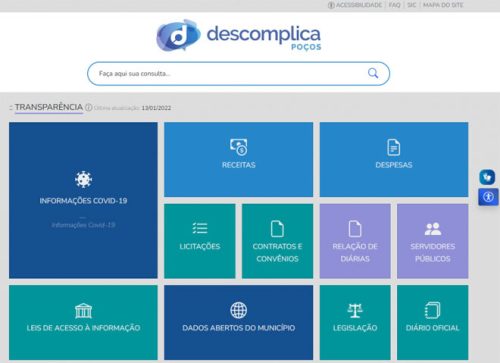Click the building icon above Leis de Acesso

(x=83, y=311)
